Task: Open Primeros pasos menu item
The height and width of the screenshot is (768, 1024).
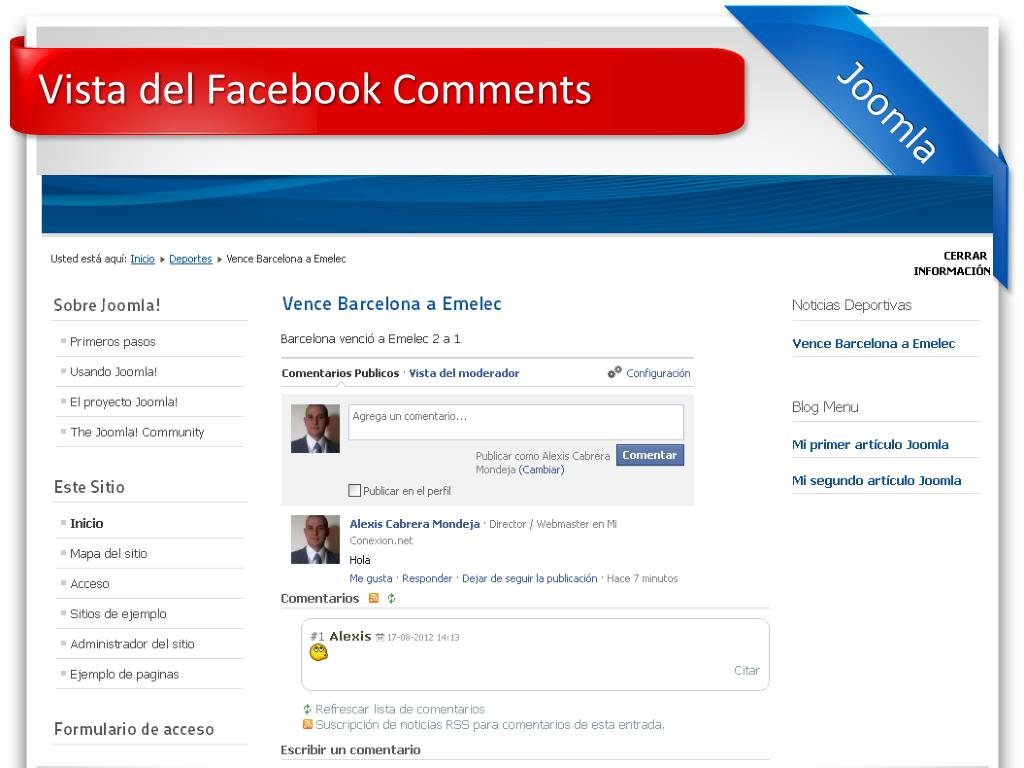Action: click(x=112, y=342)
